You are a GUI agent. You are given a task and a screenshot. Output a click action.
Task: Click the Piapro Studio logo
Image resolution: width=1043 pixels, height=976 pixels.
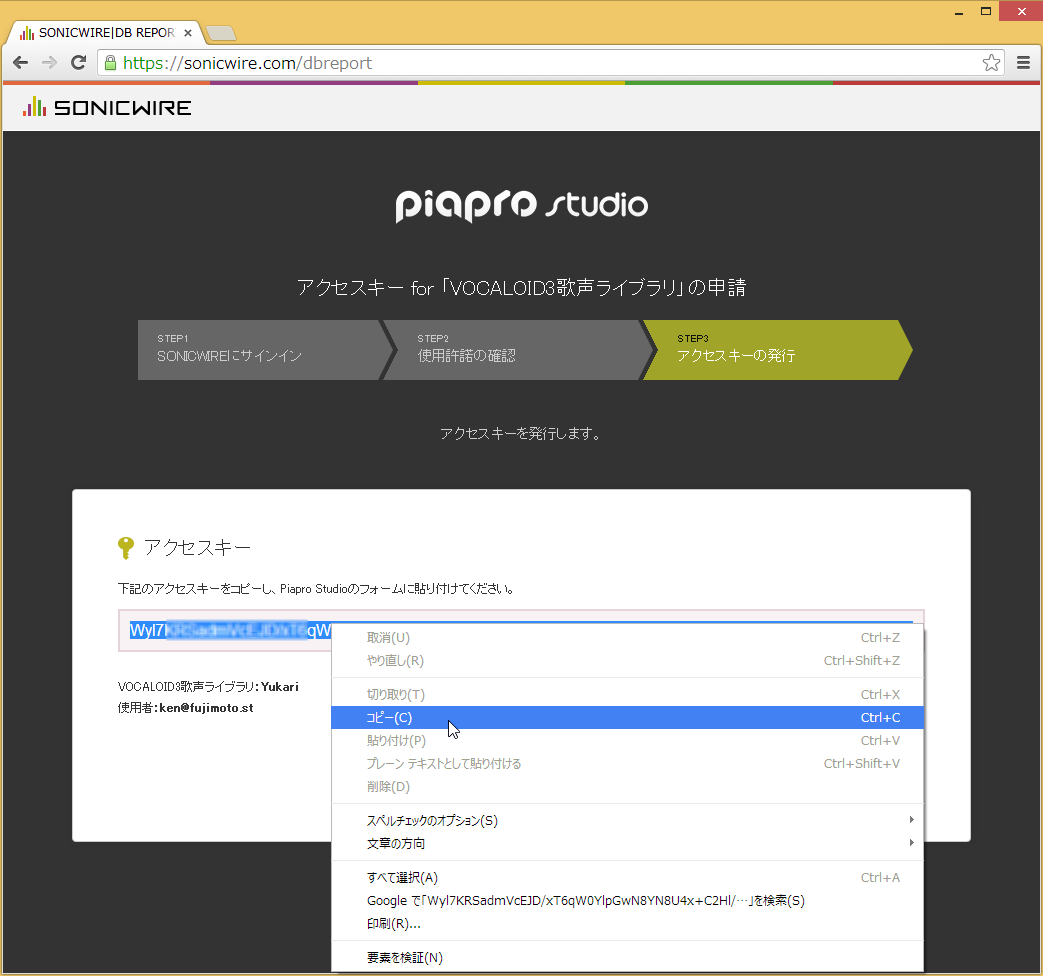click(522, 206)
